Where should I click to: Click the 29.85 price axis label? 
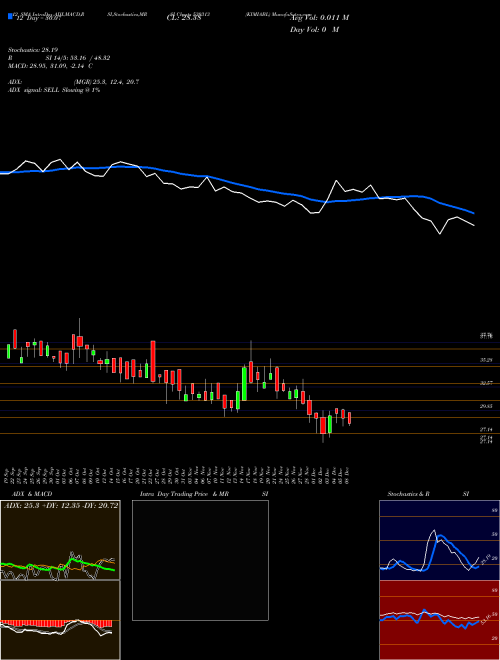[x=486, y=406]
